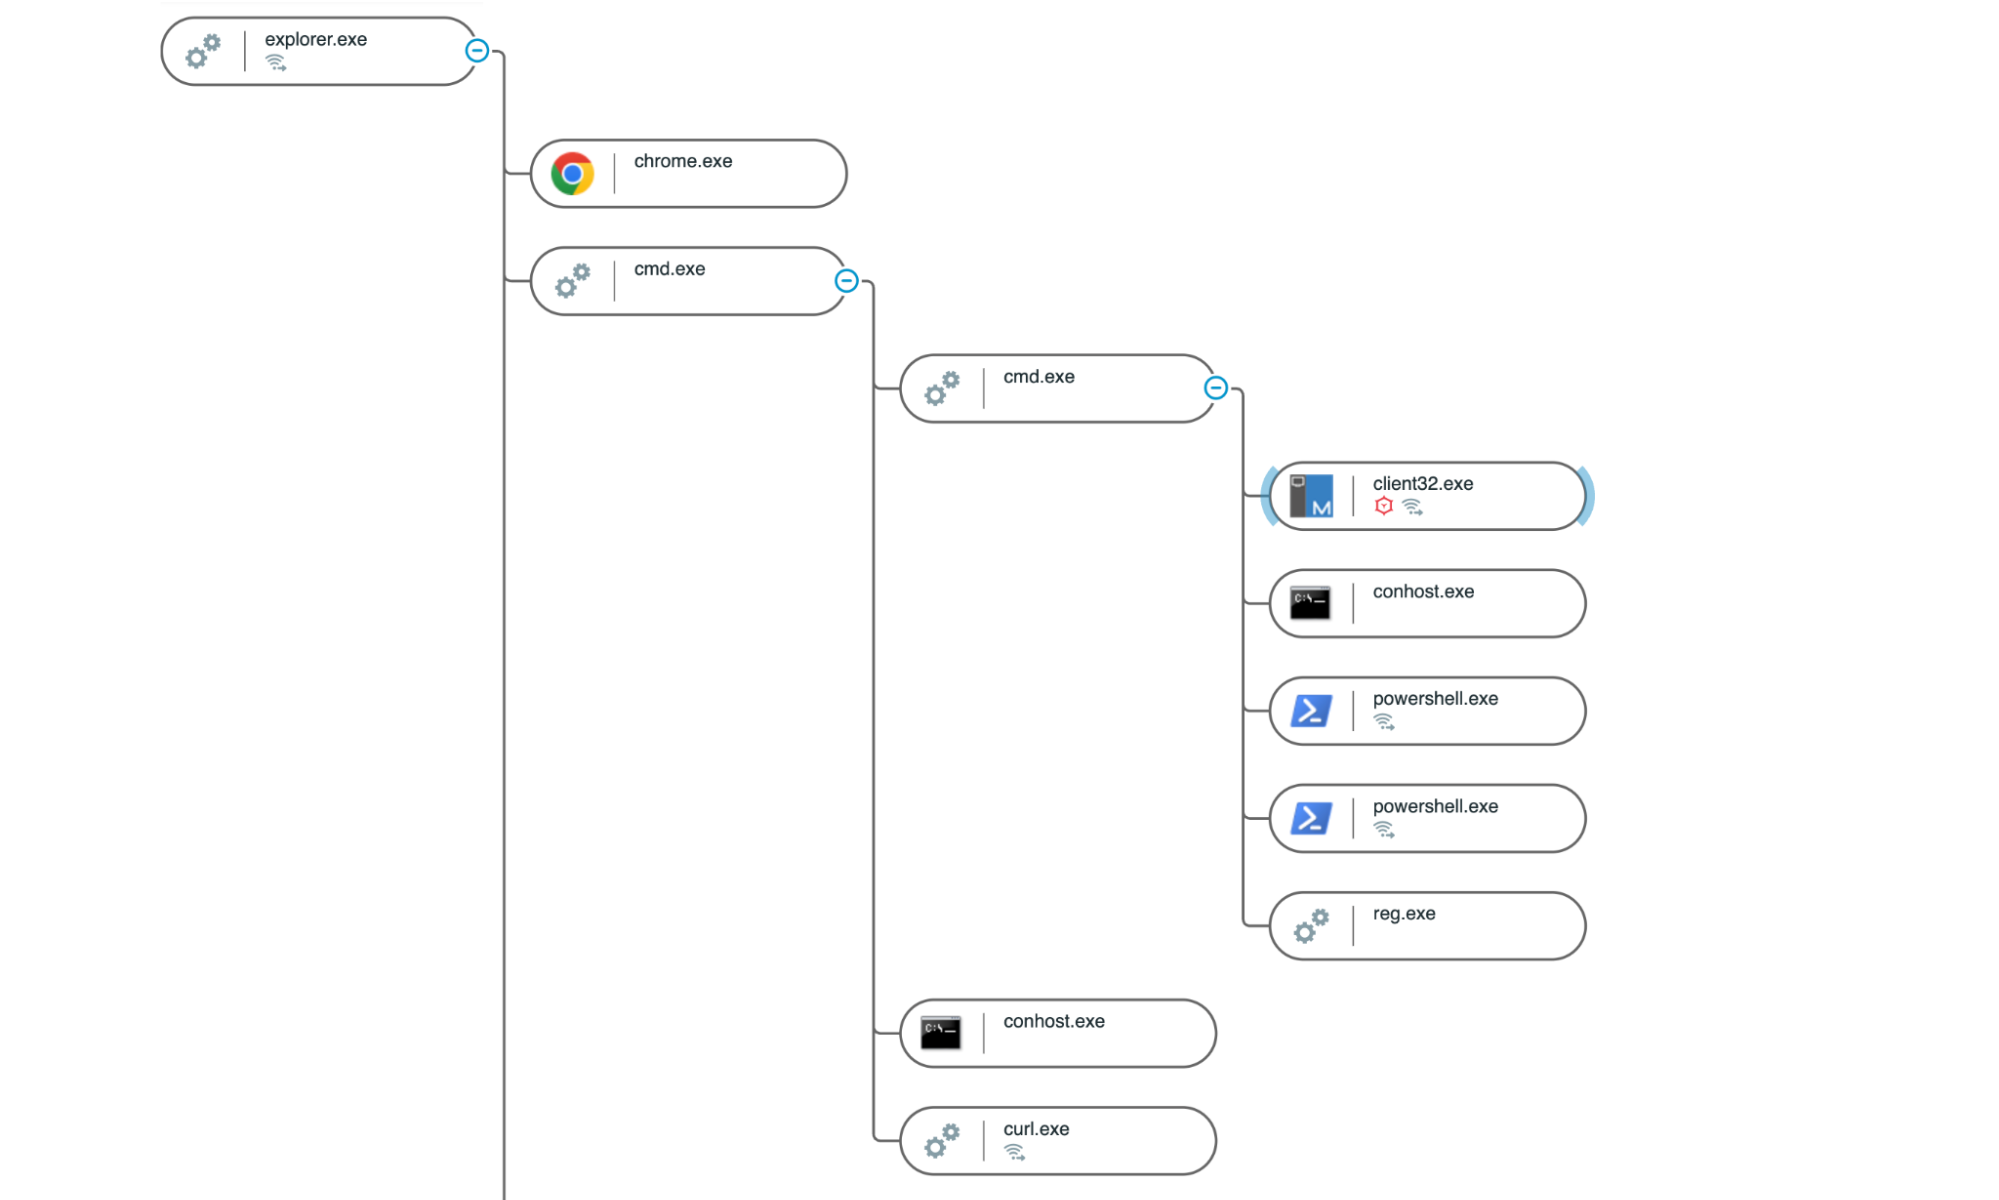Click the network icon under explorer.exe
The height and width of the screenshot is (1200, 1999).
[x=277, y=64]
